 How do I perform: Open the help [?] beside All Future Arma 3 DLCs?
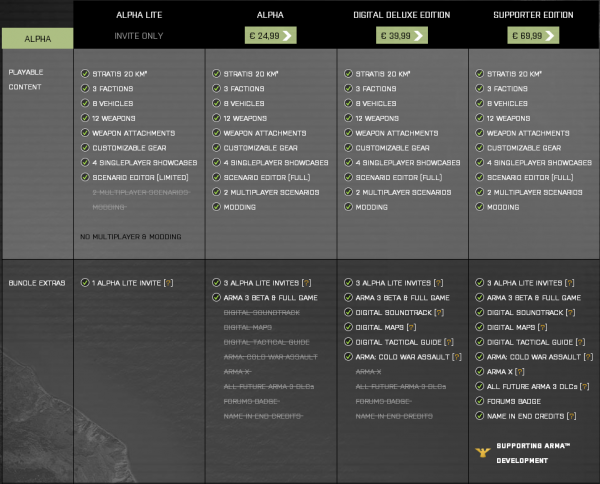[x=585, y=386]
